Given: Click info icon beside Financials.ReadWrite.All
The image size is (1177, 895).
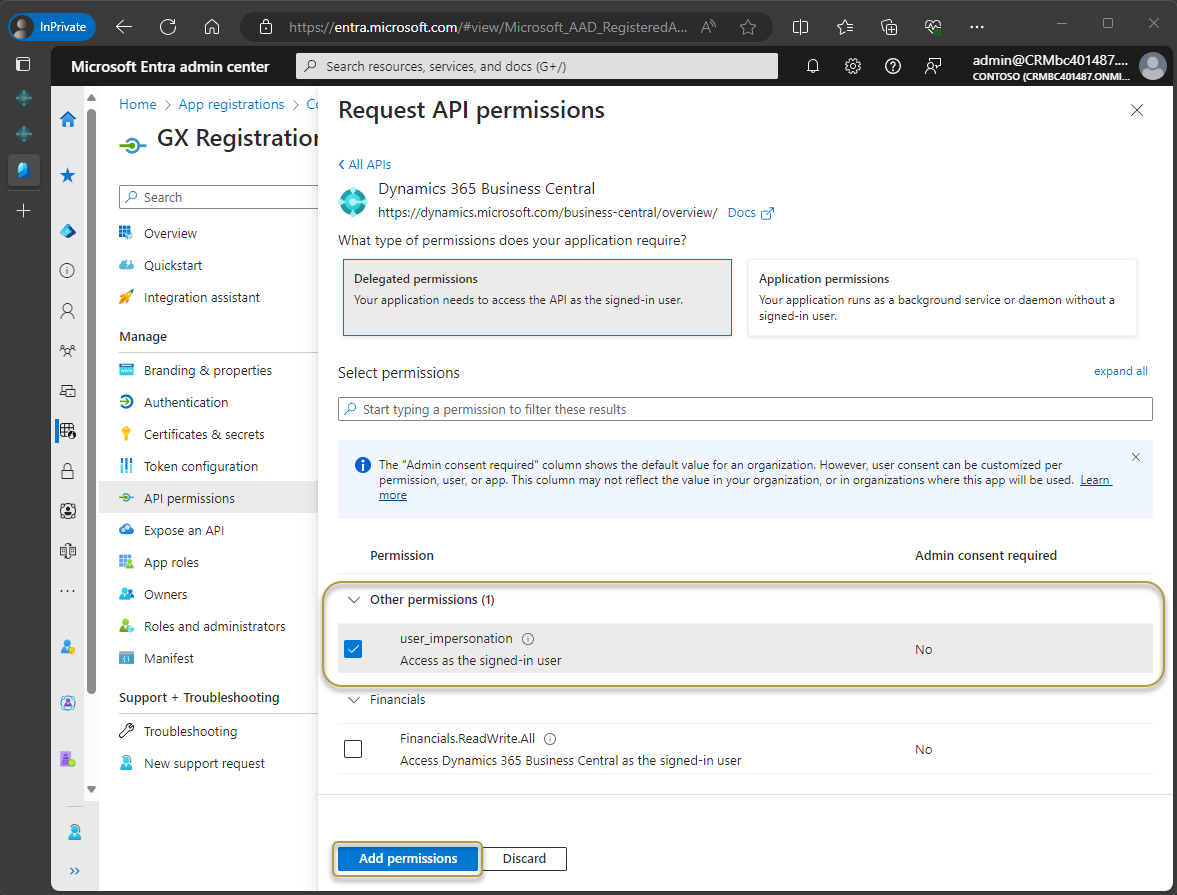Looking at the screenshot, I should (x=550, y=739).
